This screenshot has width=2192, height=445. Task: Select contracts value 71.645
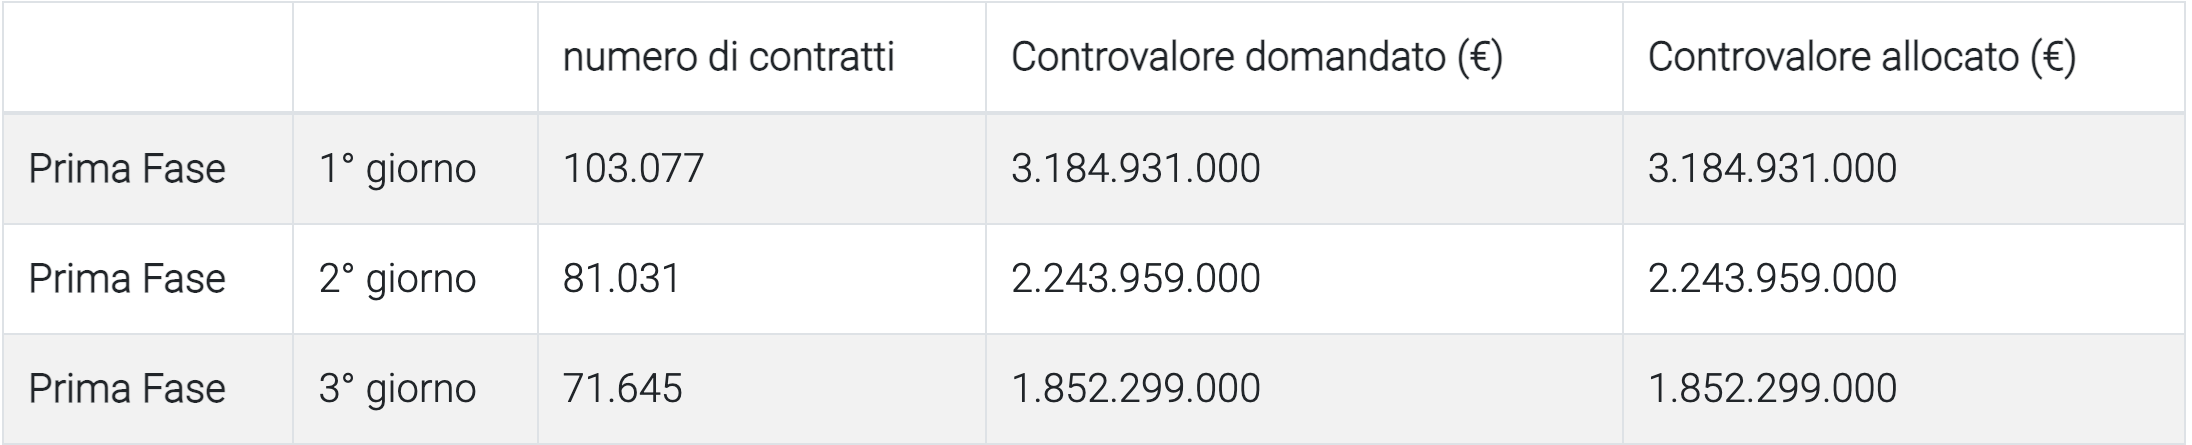(622, 388)
